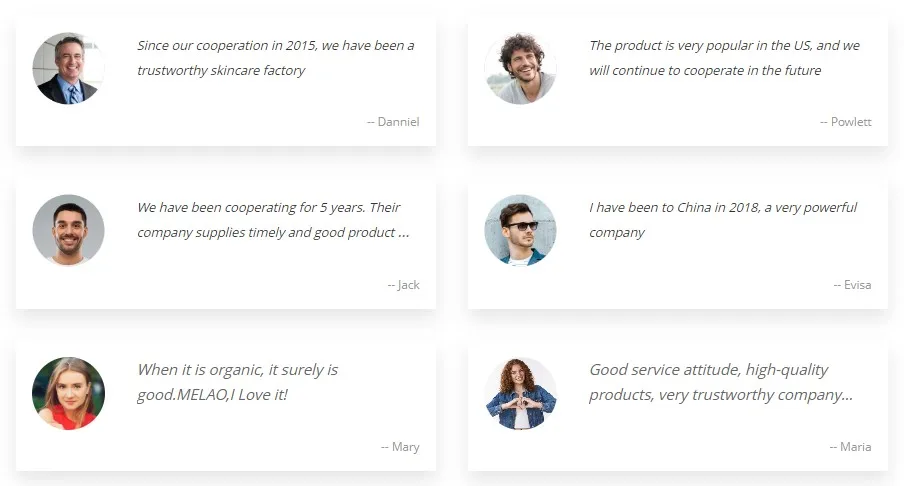Select Powlett's circular avatar image

pos(520,68)
